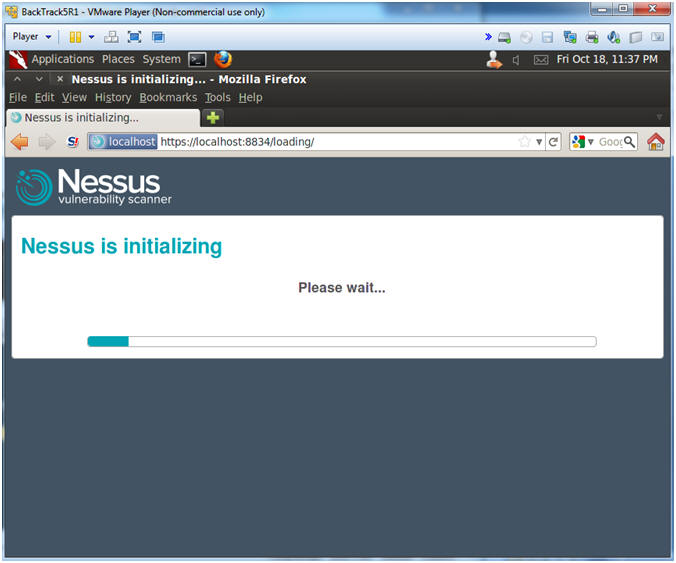Open Firefox History menu
This screenshot has height=563, width=676.
pyautogui.click(x=113, y=97)
